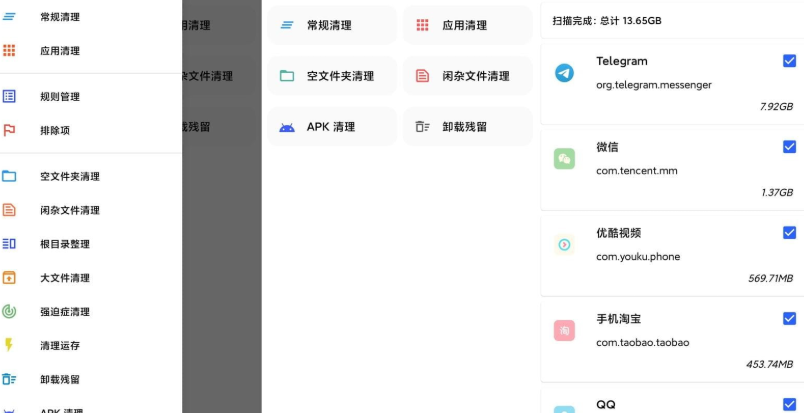Select 卸载残留 in the side drawer
The image size is (804, 413).
(91, 380)
